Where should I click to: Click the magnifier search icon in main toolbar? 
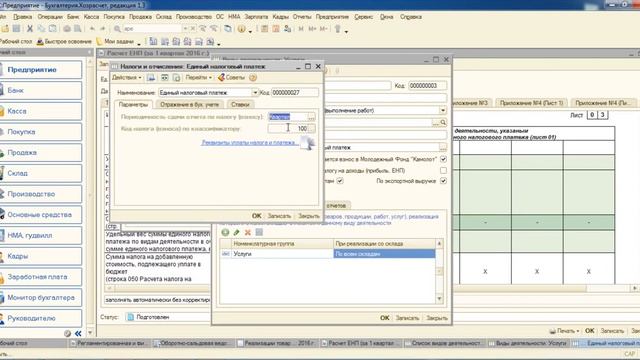[117, 29]
